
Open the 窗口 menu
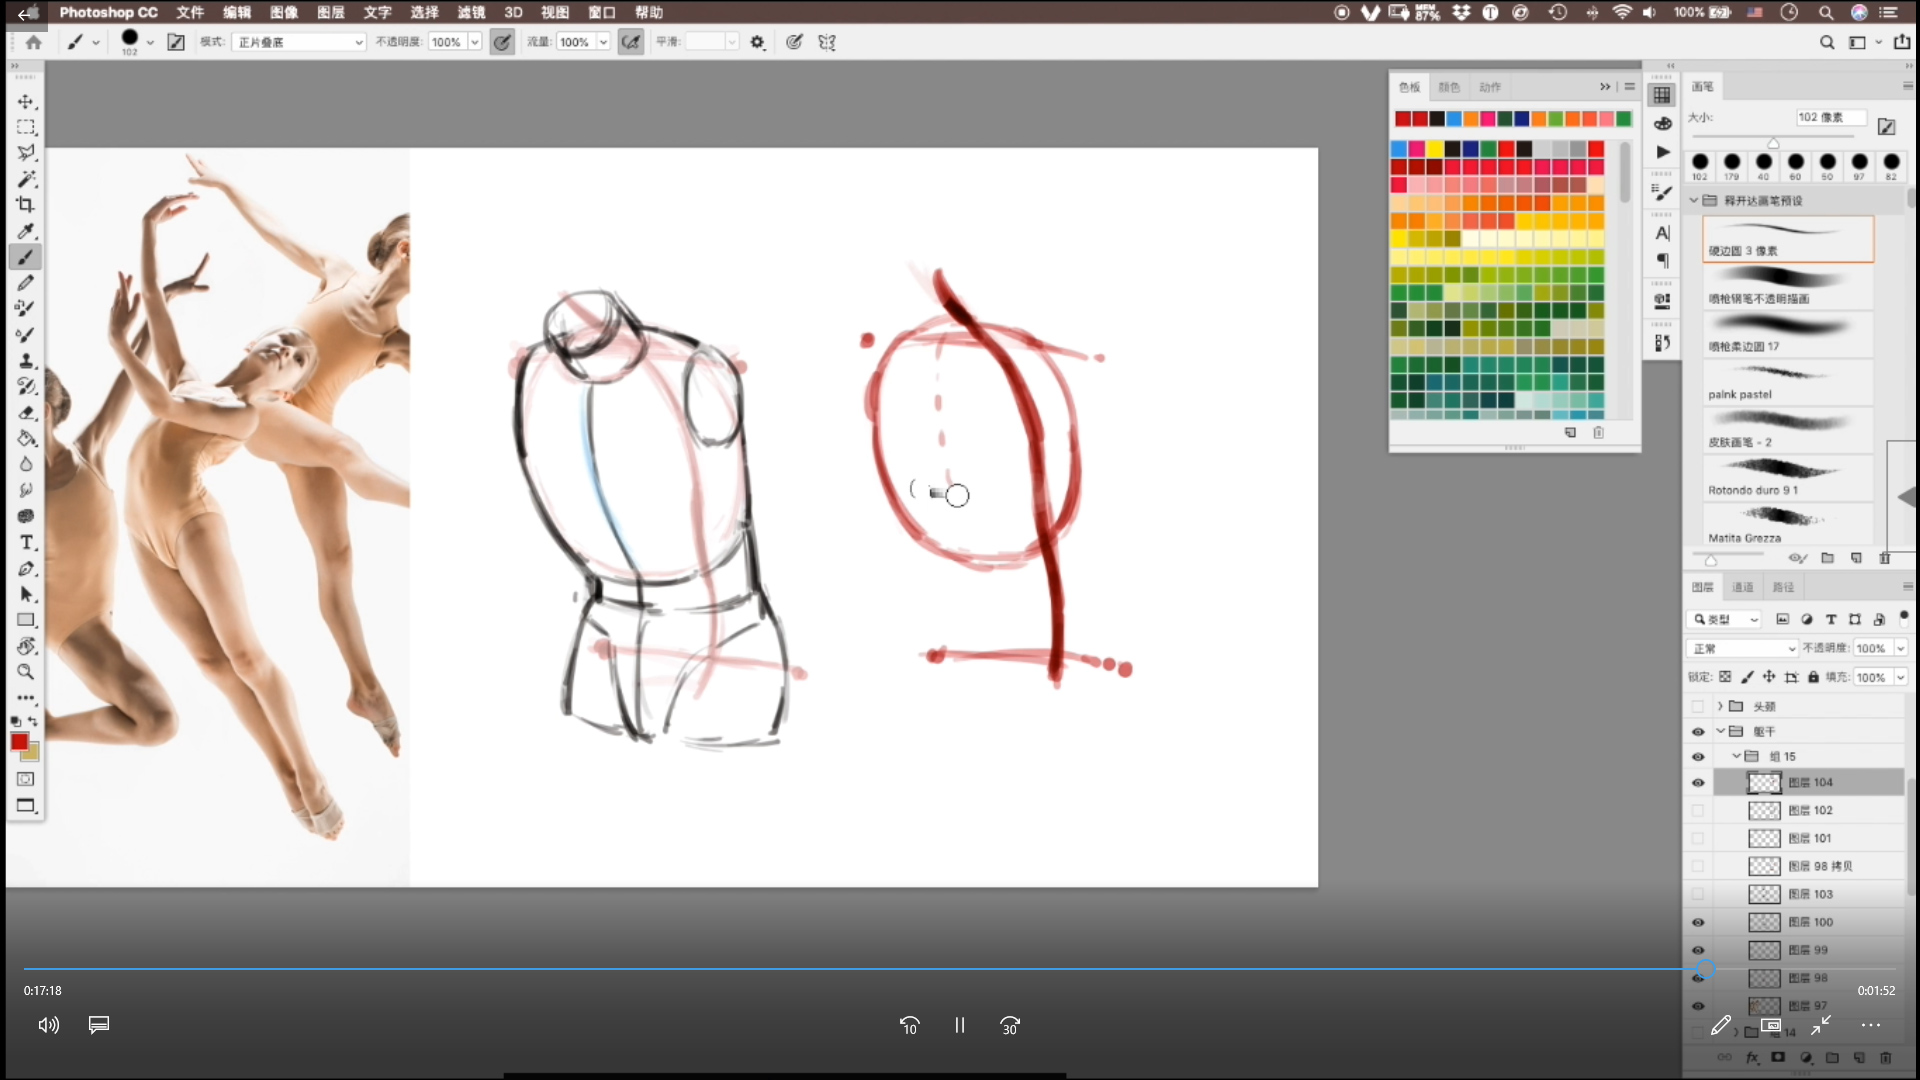click(602, 12)
